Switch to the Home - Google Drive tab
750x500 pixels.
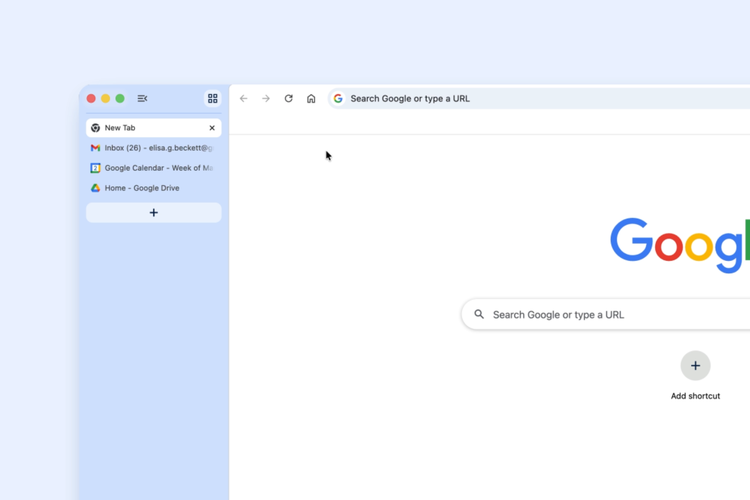[x=154, y=188]
